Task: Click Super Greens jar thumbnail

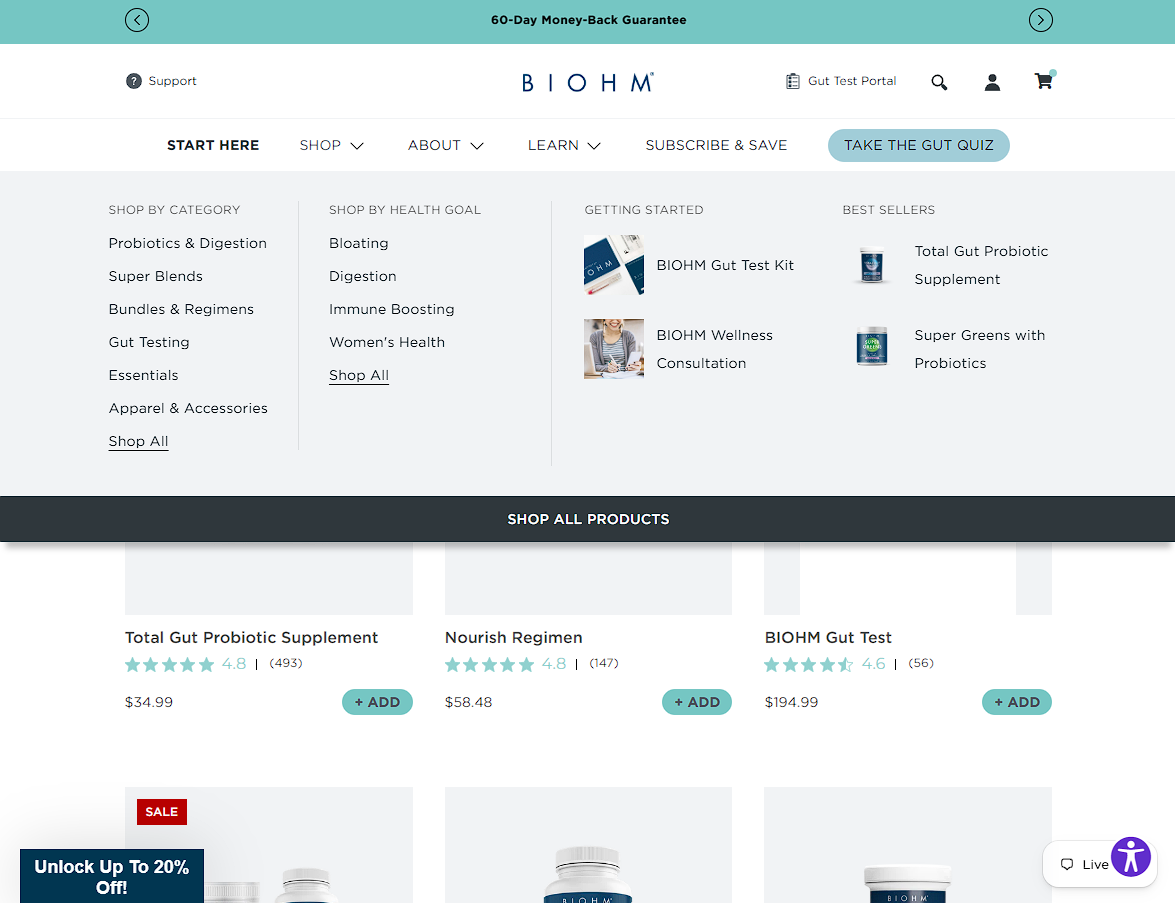Action: tap(872, 346)
